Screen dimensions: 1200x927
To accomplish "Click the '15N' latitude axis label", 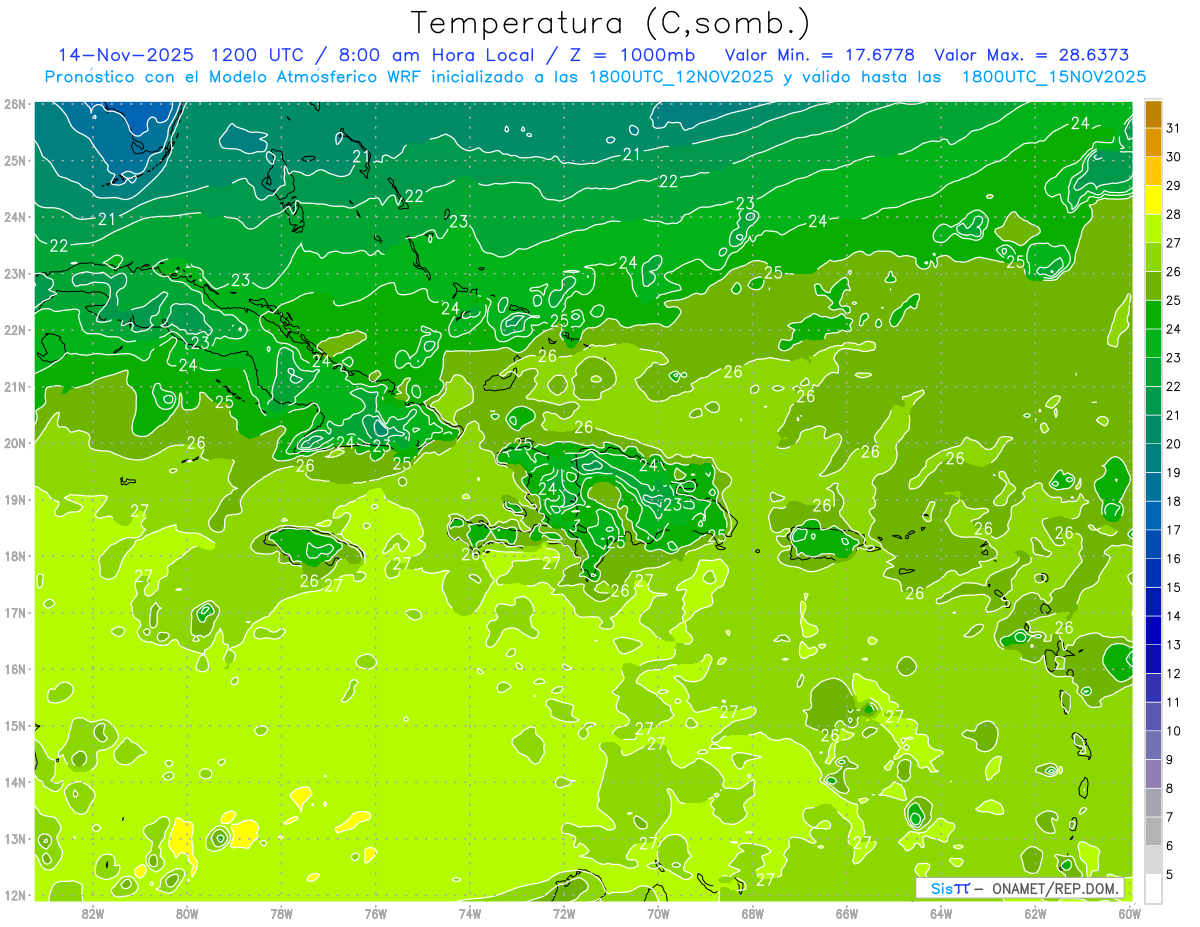I will 15,725.
